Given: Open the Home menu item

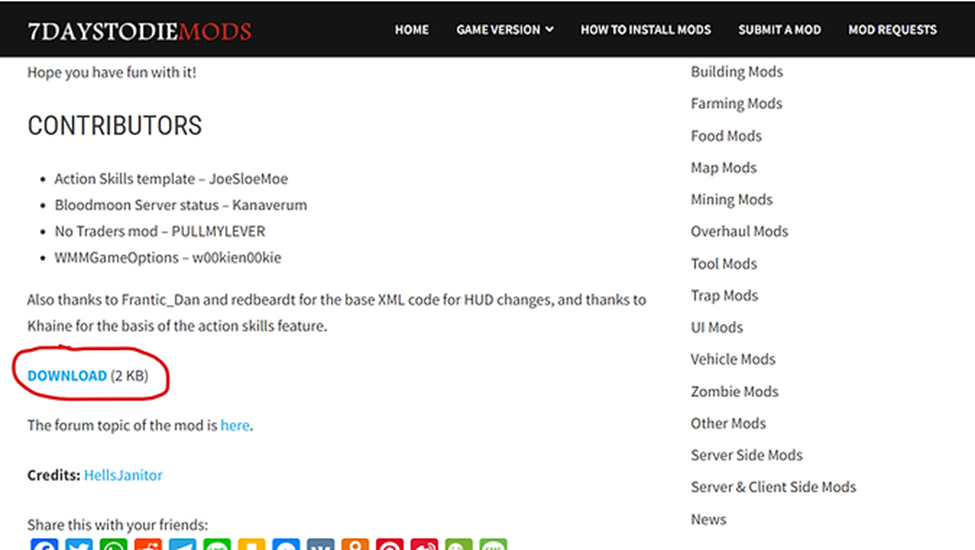Looking at the screenshot, I should pyautogui.click(x=412, y=30).
